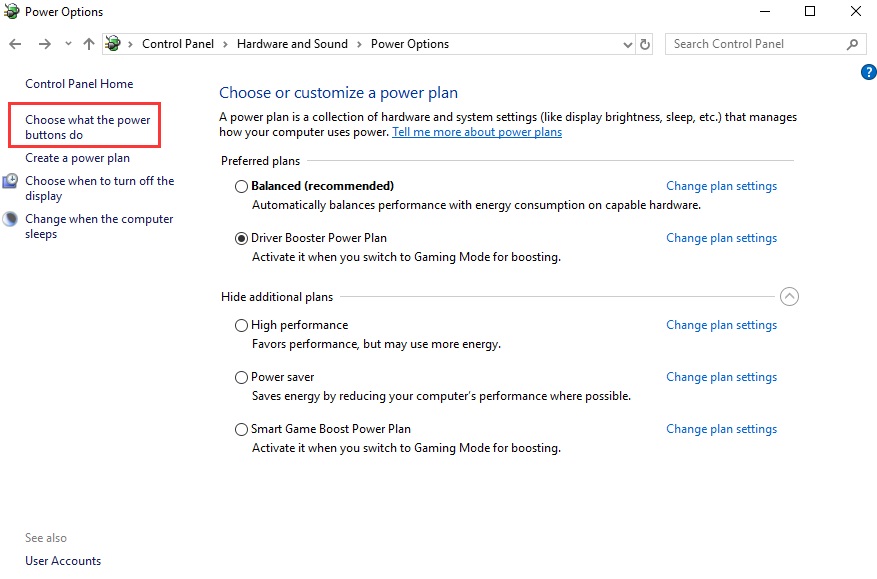The height and width of the screenshot is (579, 877).
Task: Go forward with the Forward arrow
Action: pos(45,44)
